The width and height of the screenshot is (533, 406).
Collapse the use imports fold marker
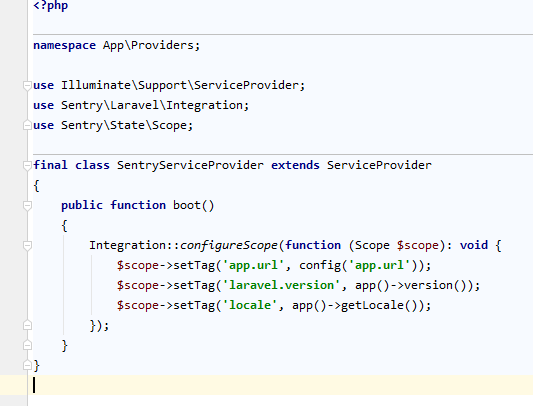point(27,85)
